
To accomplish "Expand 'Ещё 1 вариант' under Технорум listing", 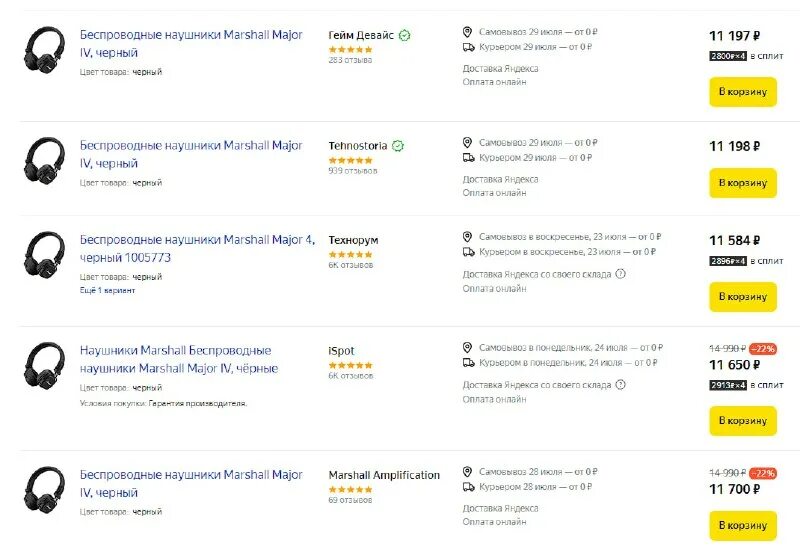I will pos(107,290).
